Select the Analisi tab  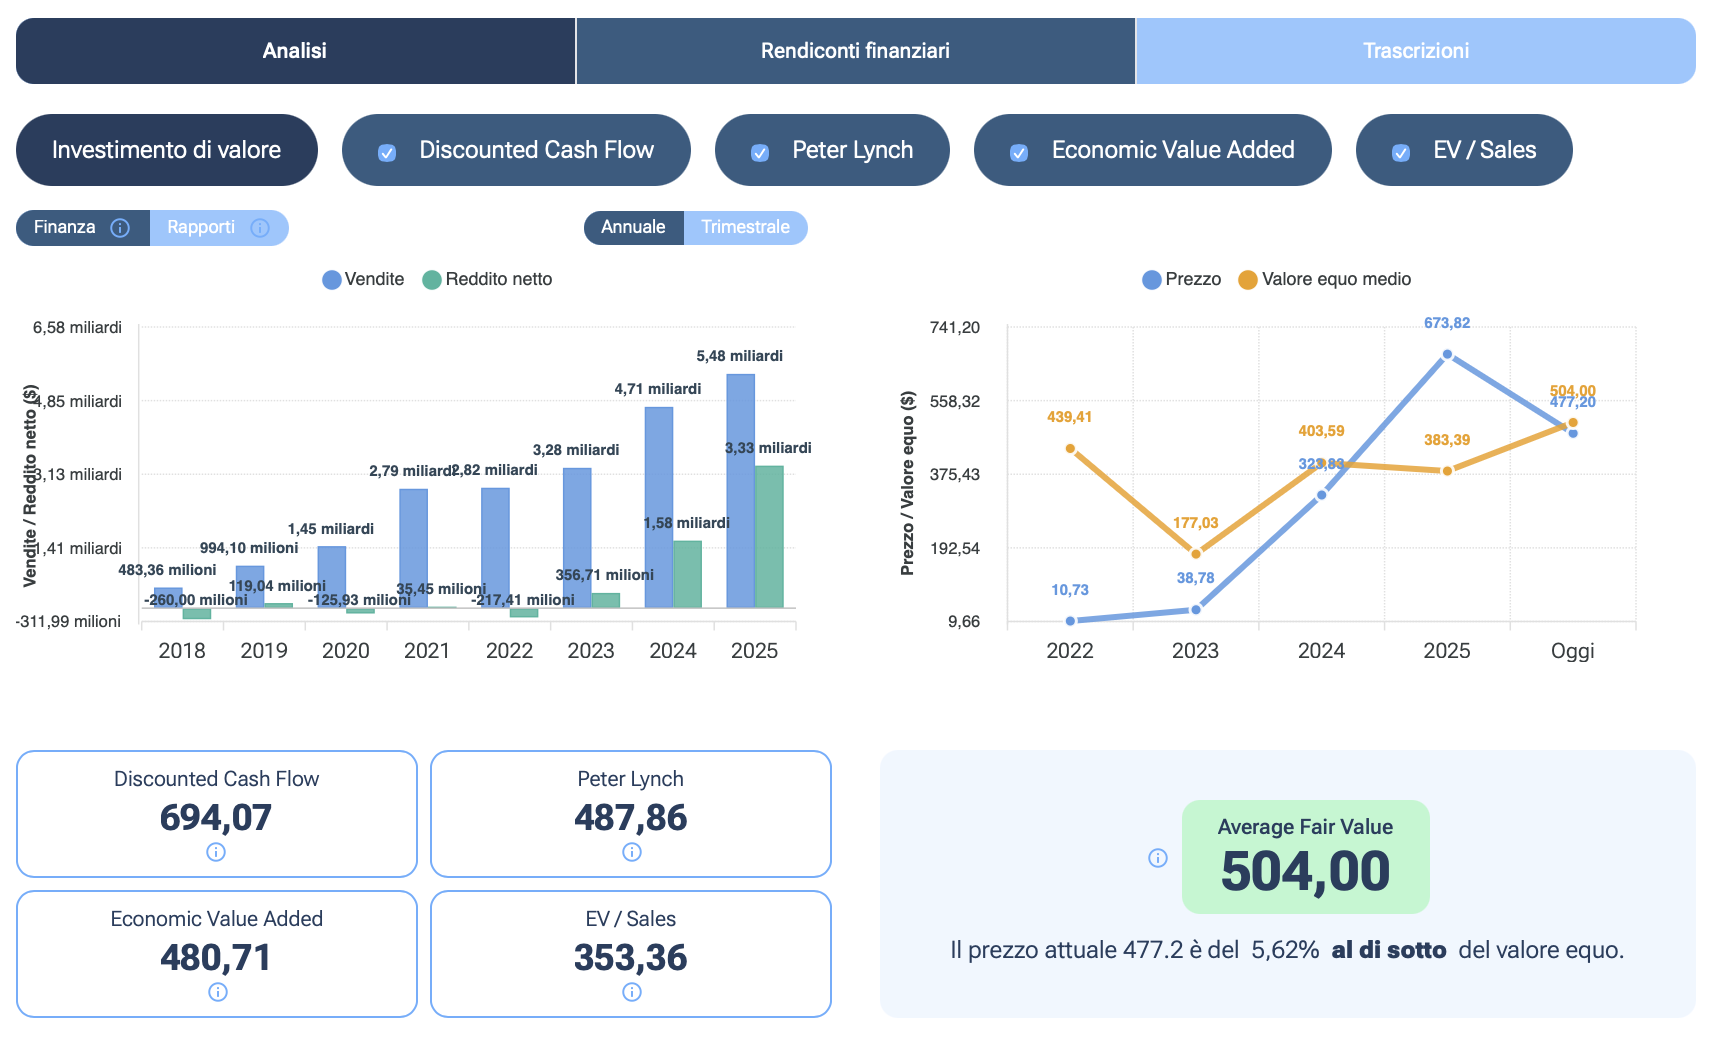coord(295,51)
